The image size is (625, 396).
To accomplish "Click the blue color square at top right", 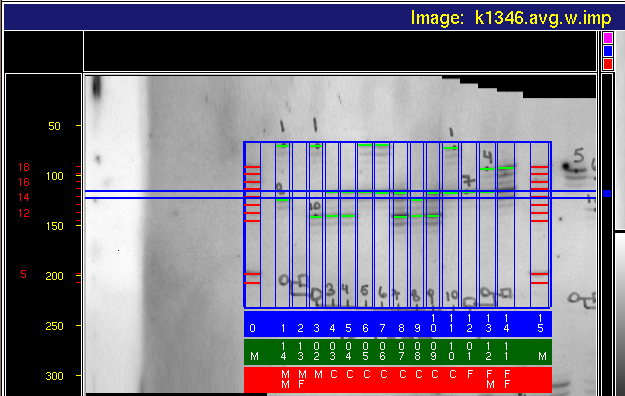I will (607, 51).
